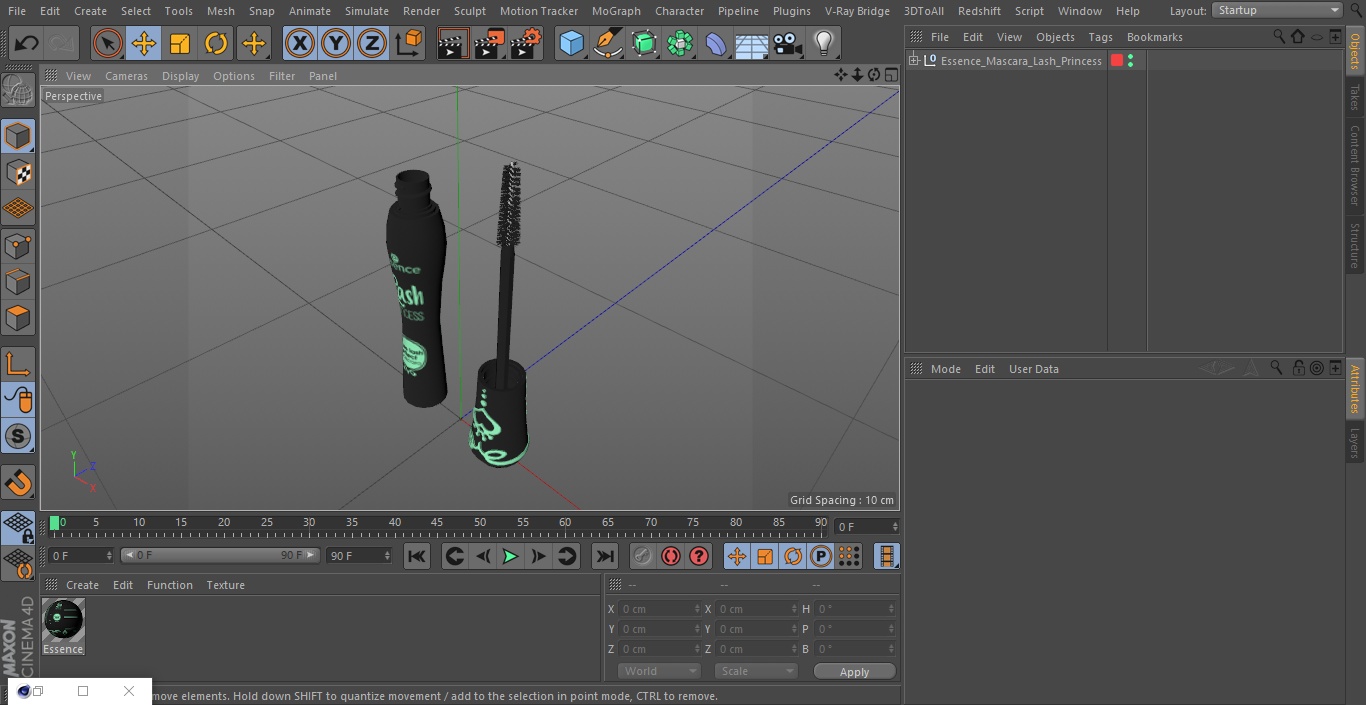This screenshot has height=705, width=1366.
Task: Toggle Autokeying button
Action: 671,556
